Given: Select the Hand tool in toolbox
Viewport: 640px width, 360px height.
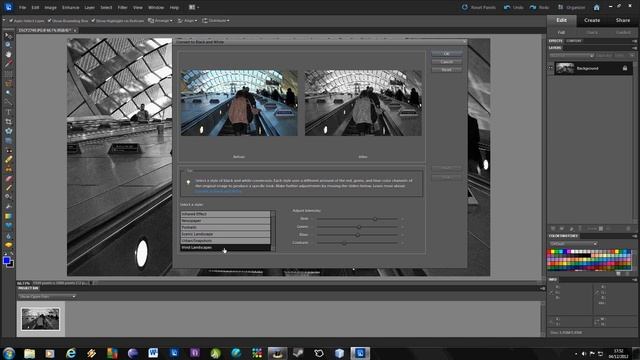Looking at the screenshot, I should pyautogui.click(x=8, y=54).
